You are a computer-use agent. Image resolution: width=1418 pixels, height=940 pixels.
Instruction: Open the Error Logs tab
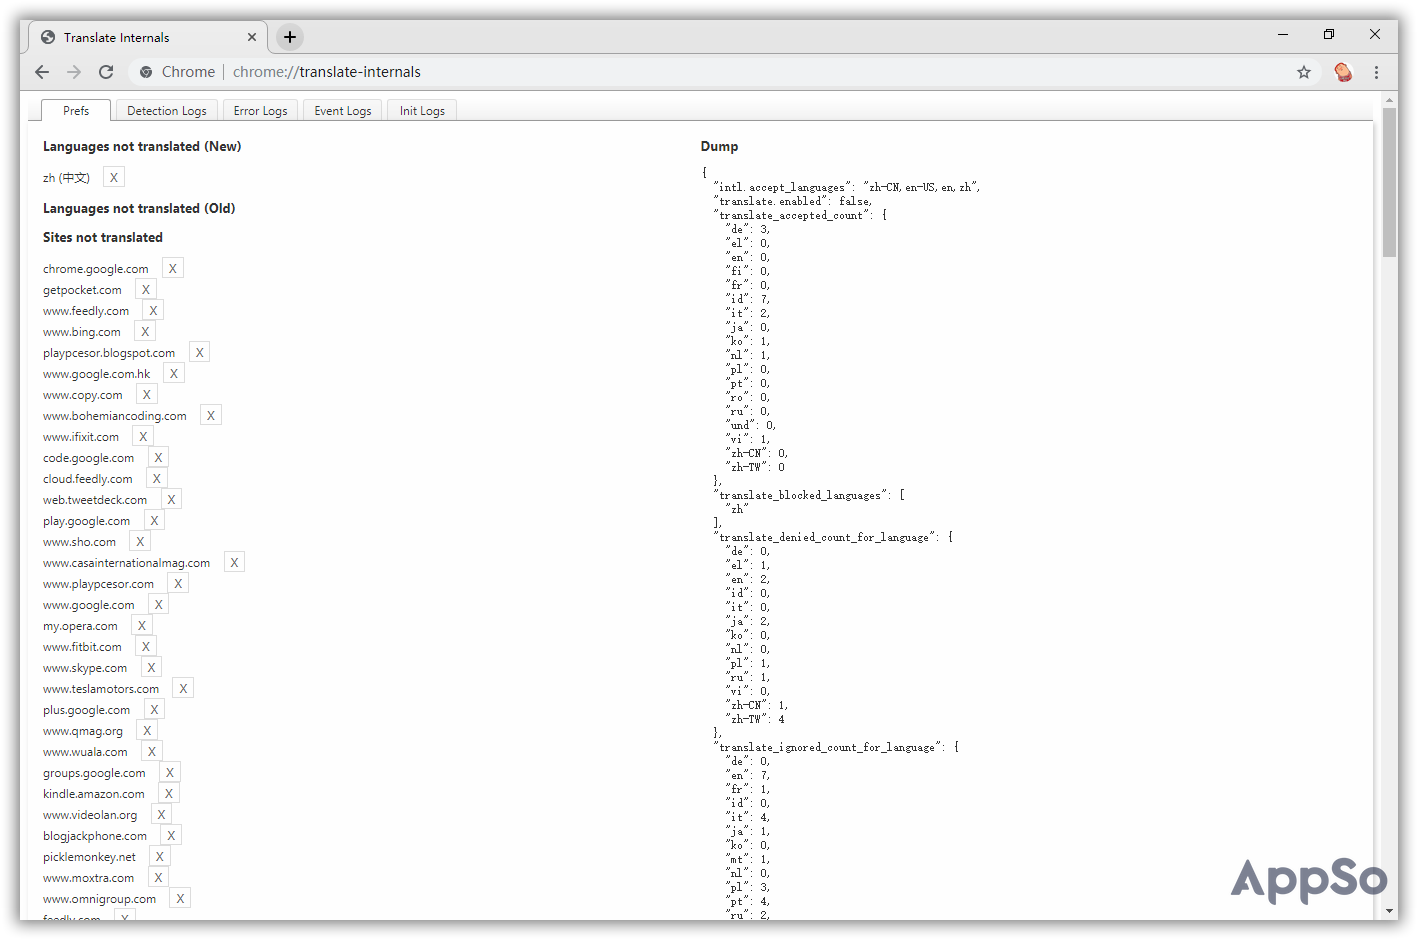coord(260,111)
